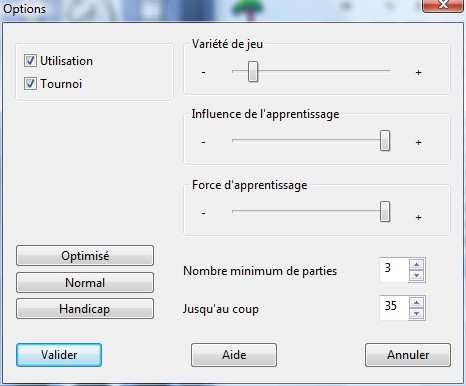Click the Optimisé preset button

(85, 256)
